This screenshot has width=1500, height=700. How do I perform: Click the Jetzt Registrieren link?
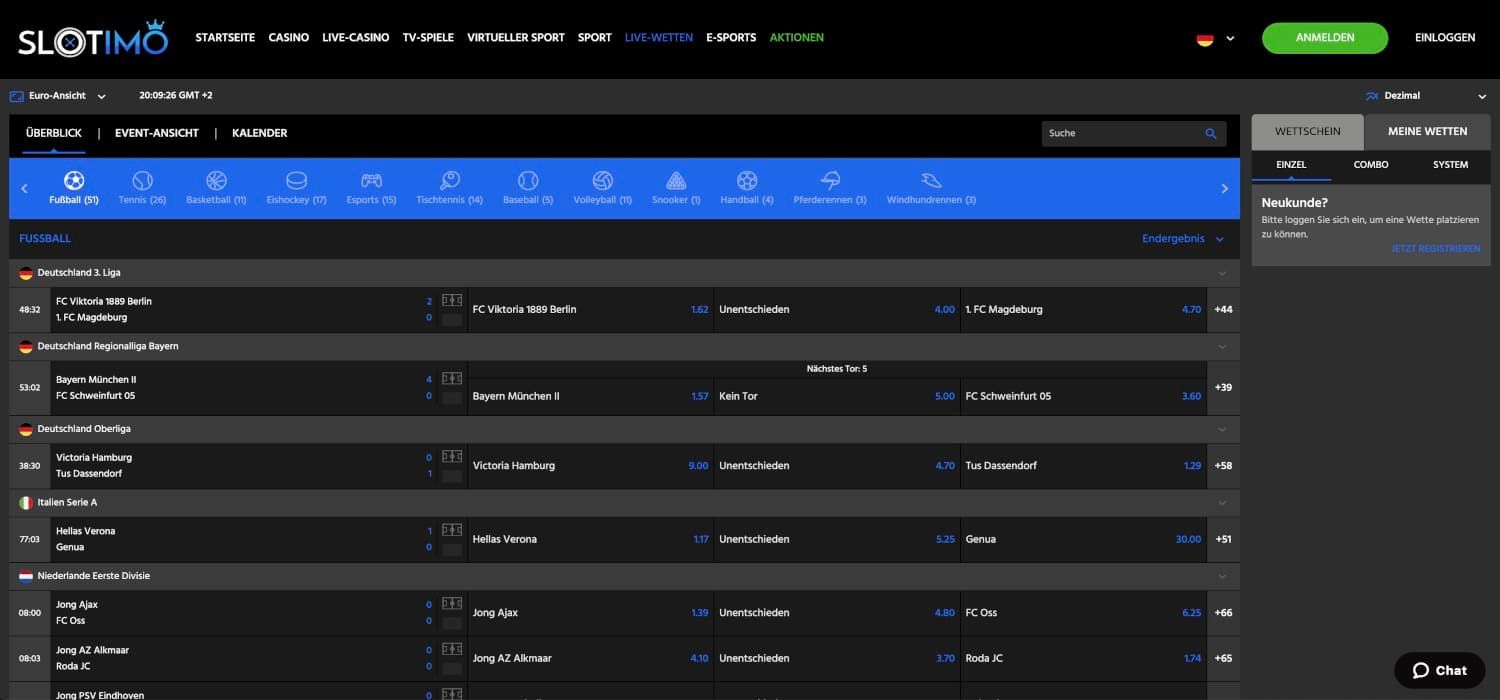pyautogui.click(x=1435, y=249)
